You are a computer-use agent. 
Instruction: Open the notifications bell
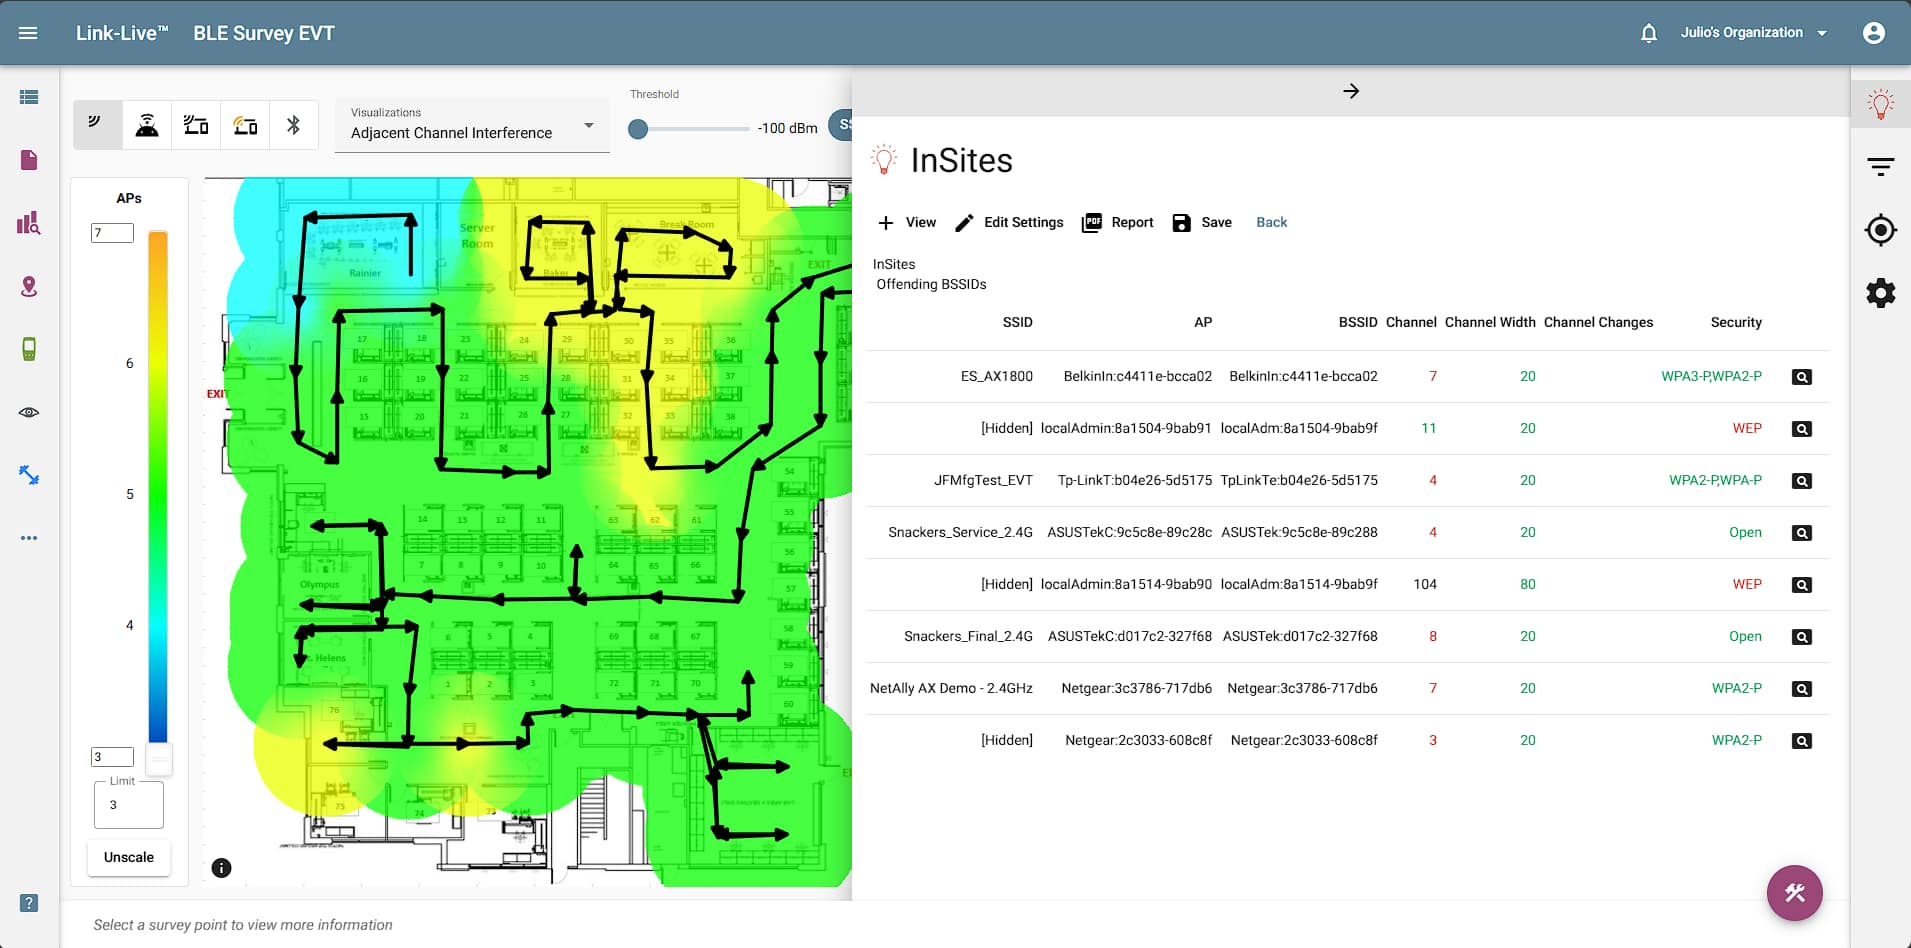1648,32
